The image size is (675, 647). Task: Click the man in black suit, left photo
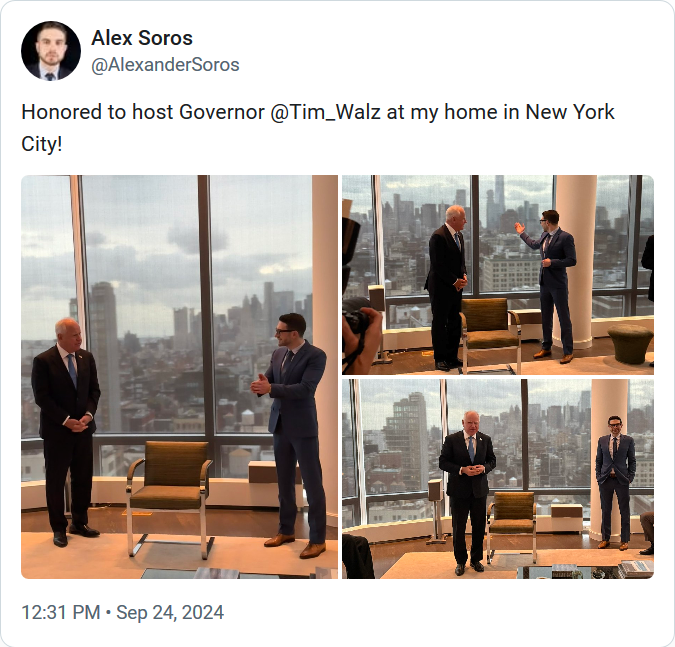click(66, 432)
